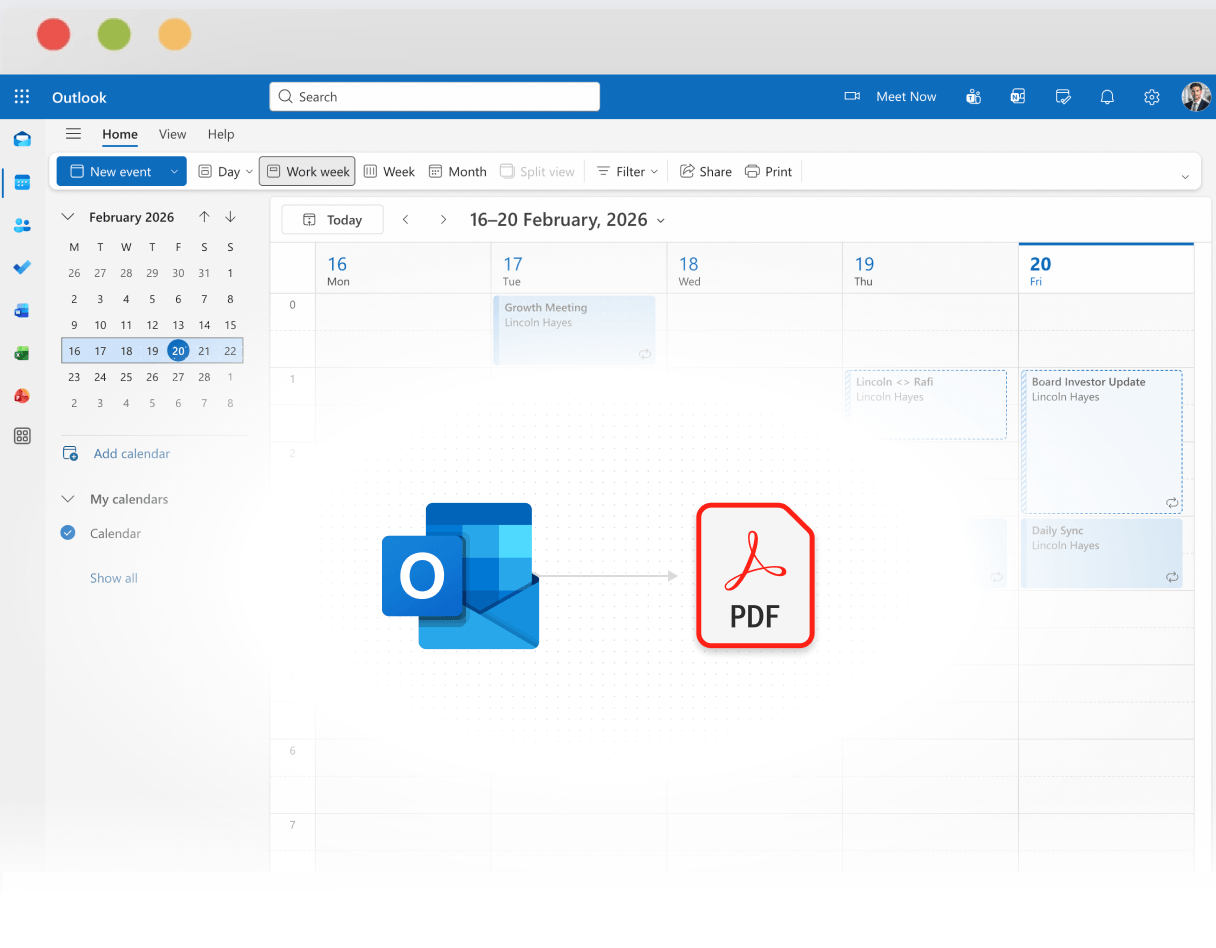The image size is (1216, 948).
Task: Switch to the View tab
Action: pos(172,134)
